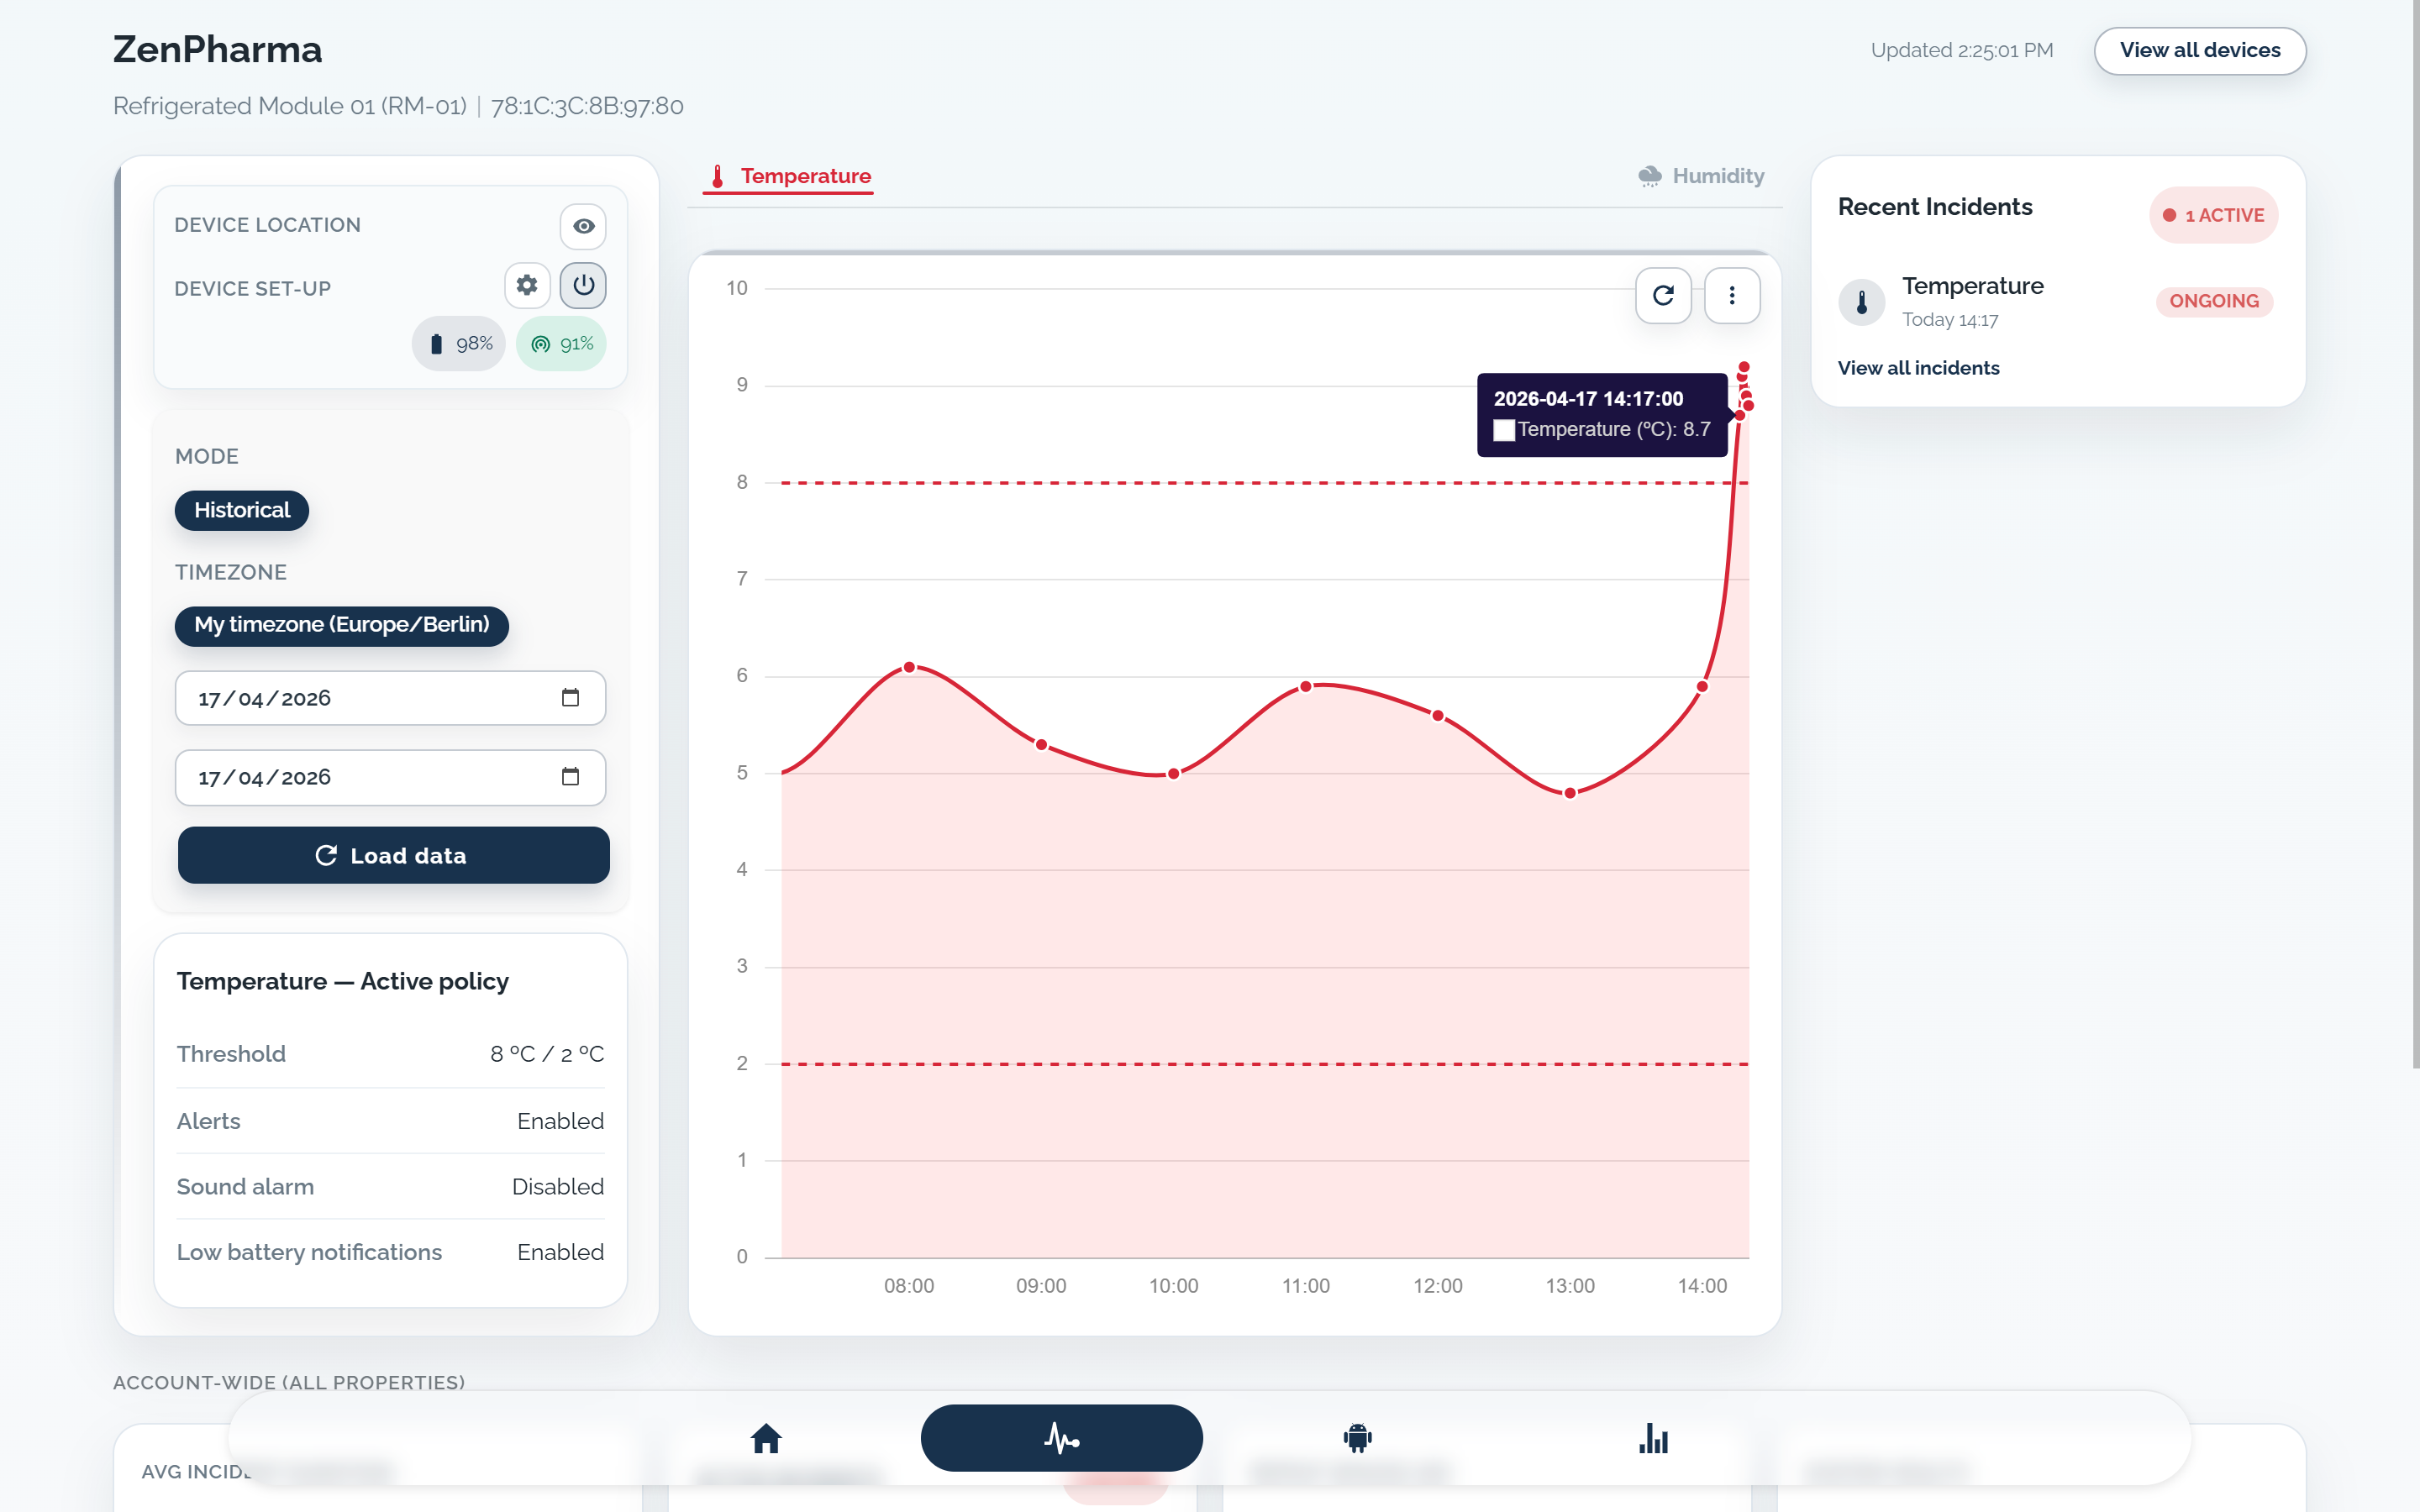Open the bar chart analytics icon

tap(1653, 1438)
